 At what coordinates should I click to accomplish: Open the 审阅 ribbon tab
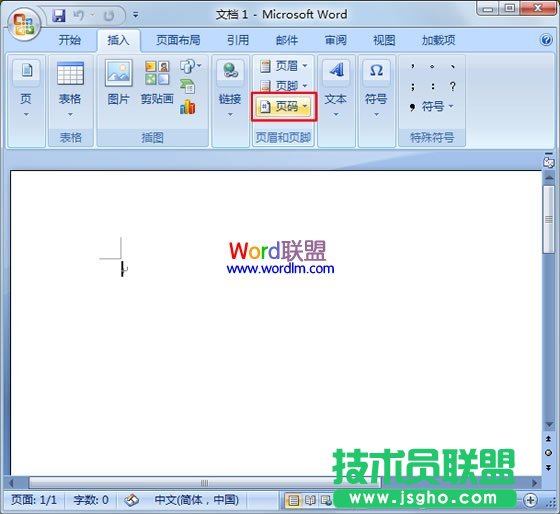coord(335,40)
